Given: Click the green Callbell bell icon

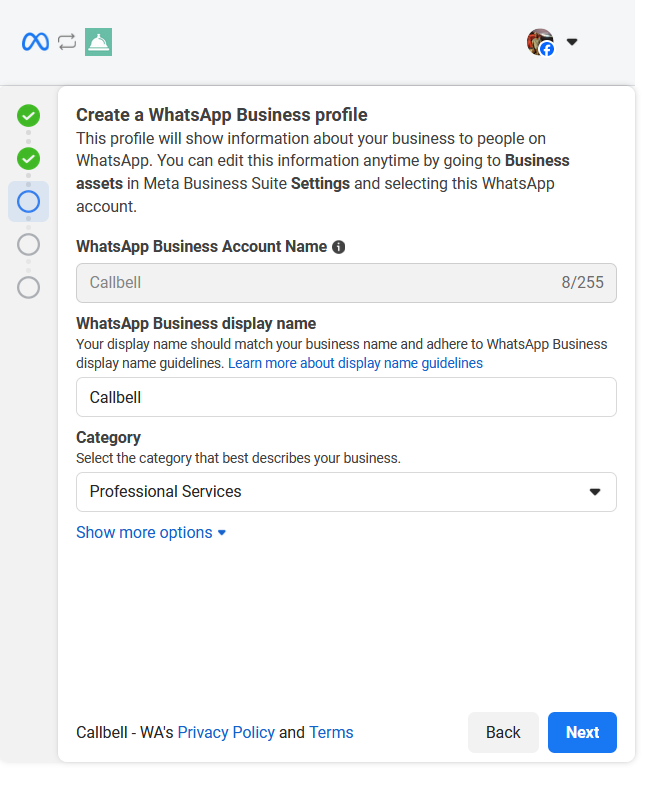Looking at the screenshot, I should point(99,42).
